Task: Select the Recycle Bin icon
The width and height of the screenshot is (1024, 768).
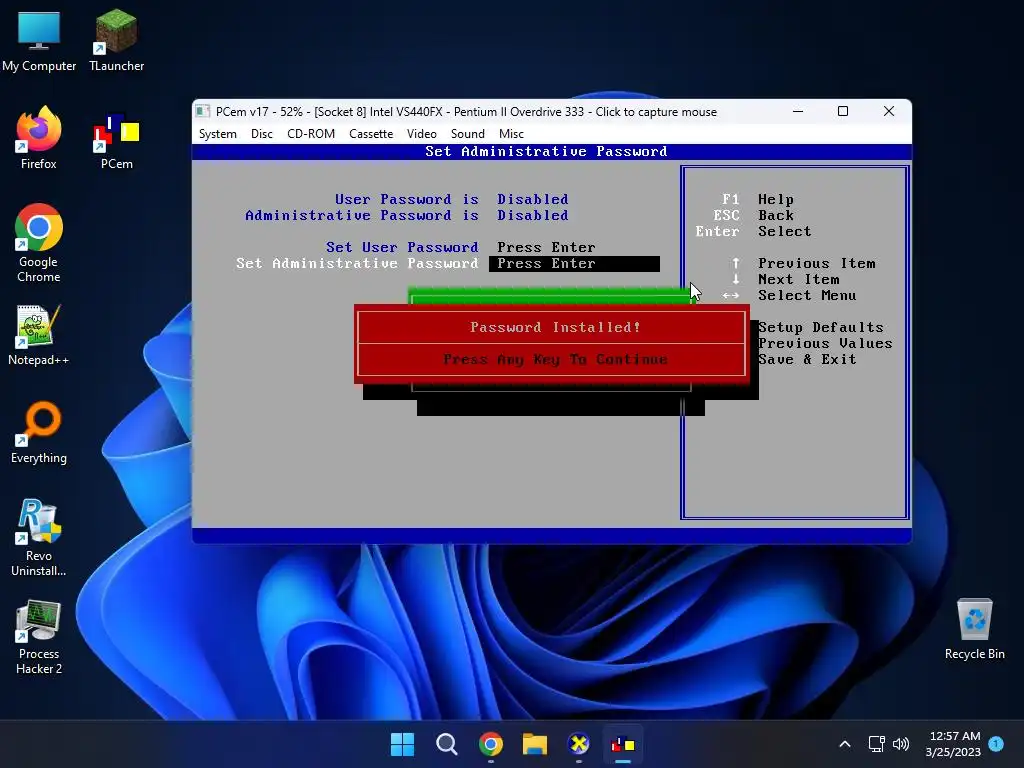Action: (974, 628)
